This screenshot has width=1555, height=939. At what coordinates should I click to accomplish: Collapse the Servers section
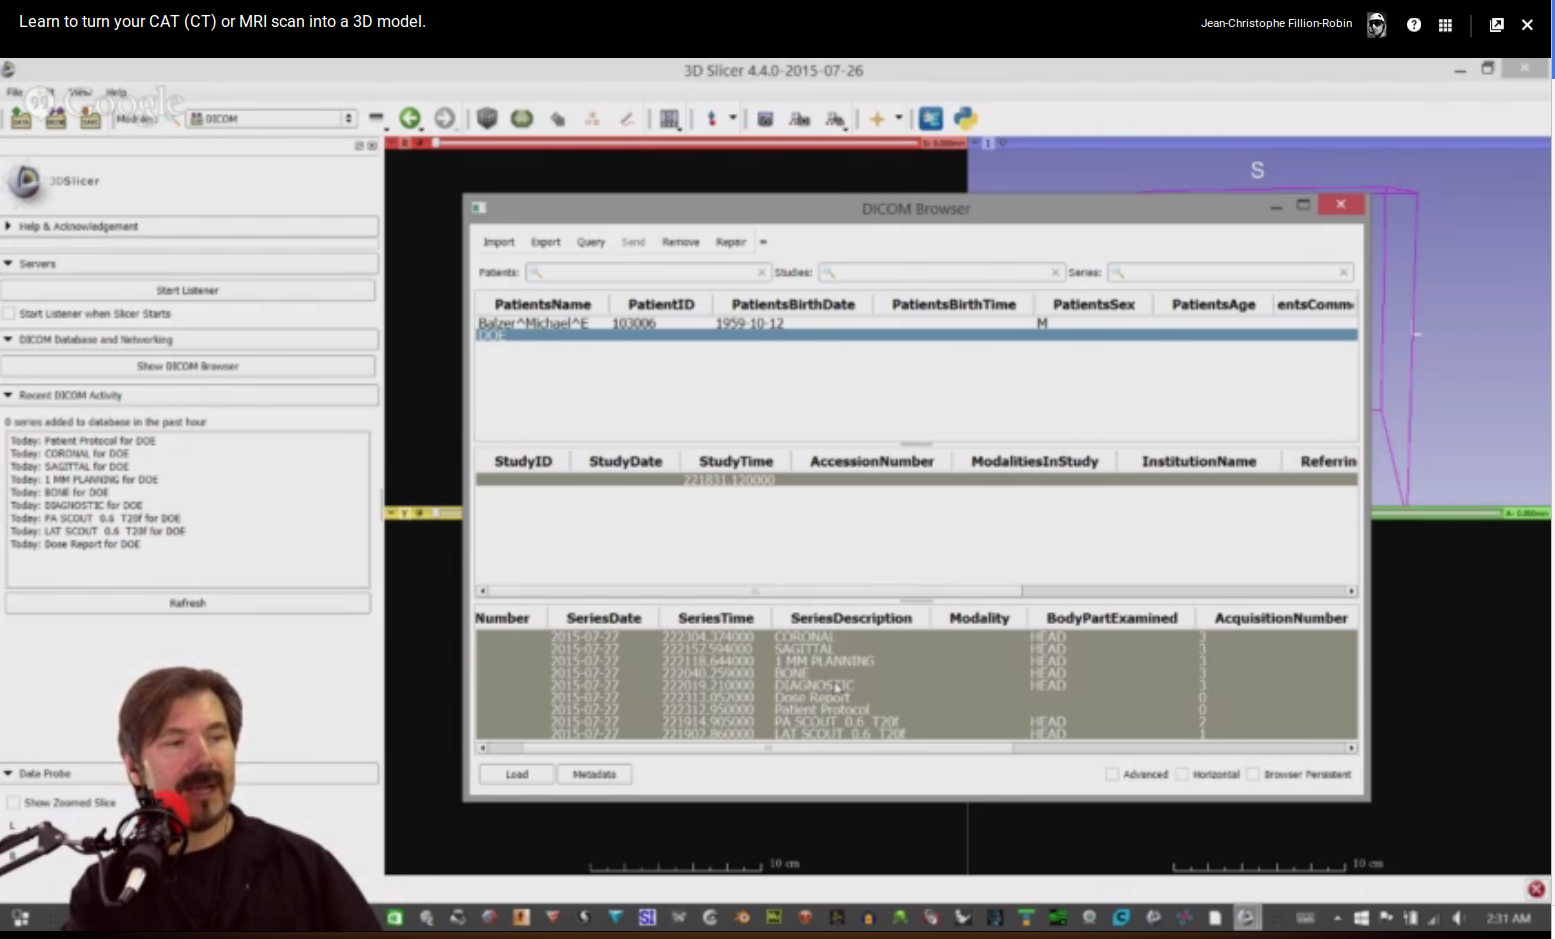point(190,264)
